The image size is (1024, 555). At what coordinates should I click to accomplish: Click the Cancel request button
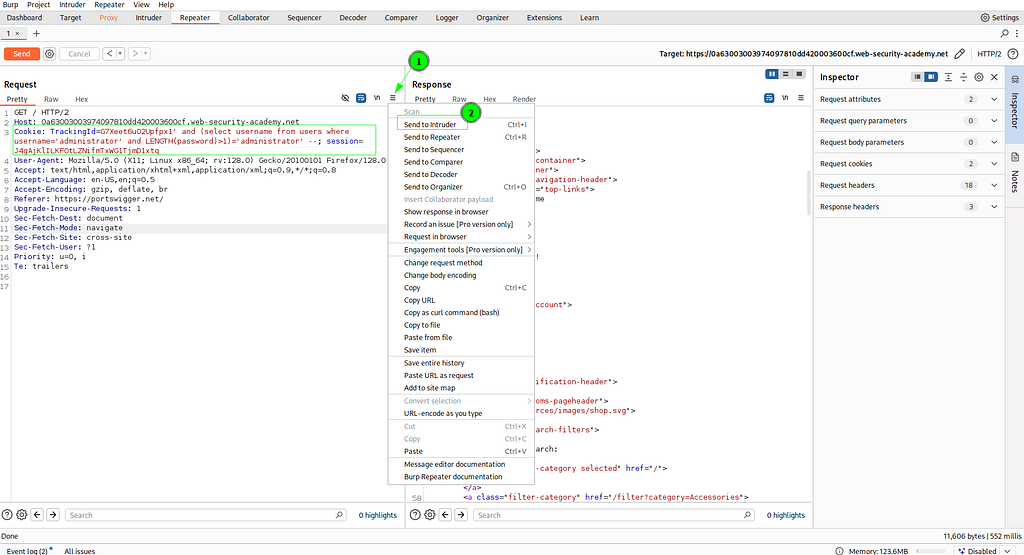[x=79, y=54]
